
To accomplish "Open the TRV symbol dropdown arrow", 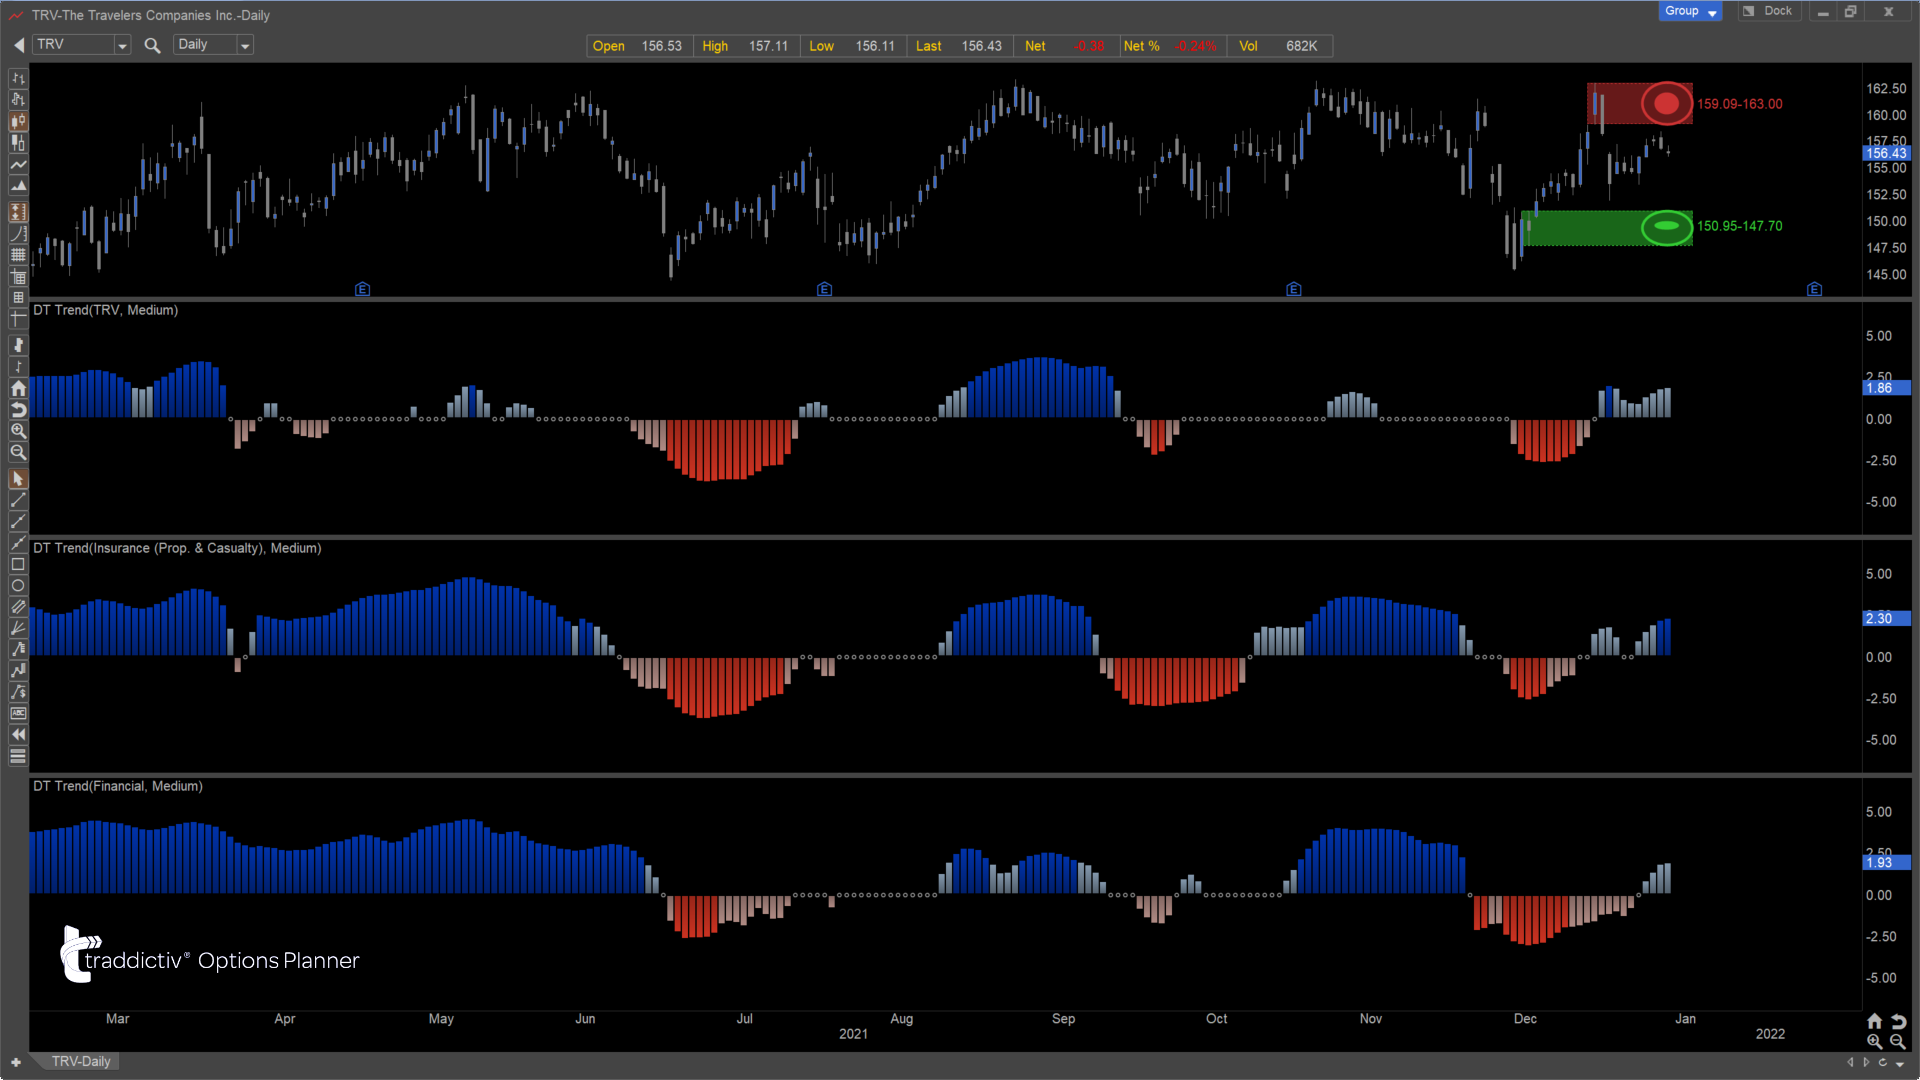I will [x=122, y=45].
